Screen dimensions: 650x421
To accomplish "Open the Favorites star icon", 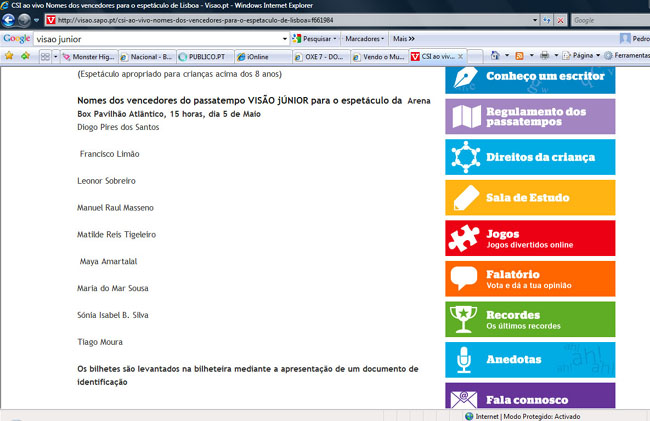I will tap(9, 56).
